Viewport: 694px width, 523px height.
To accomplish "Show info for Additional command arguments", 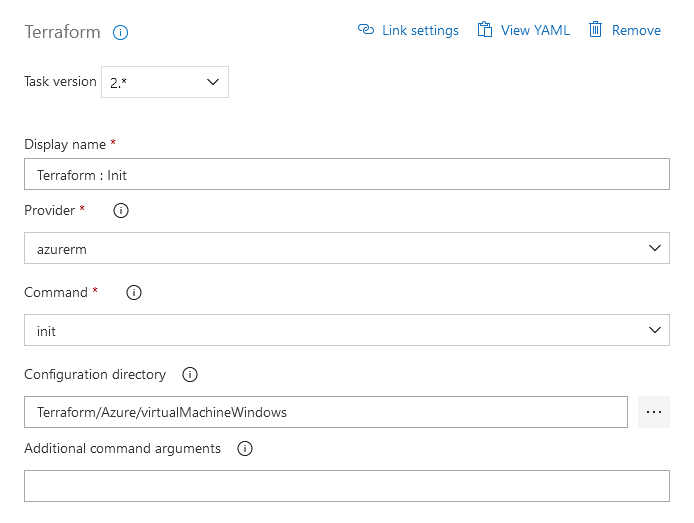I will point(245,449).
